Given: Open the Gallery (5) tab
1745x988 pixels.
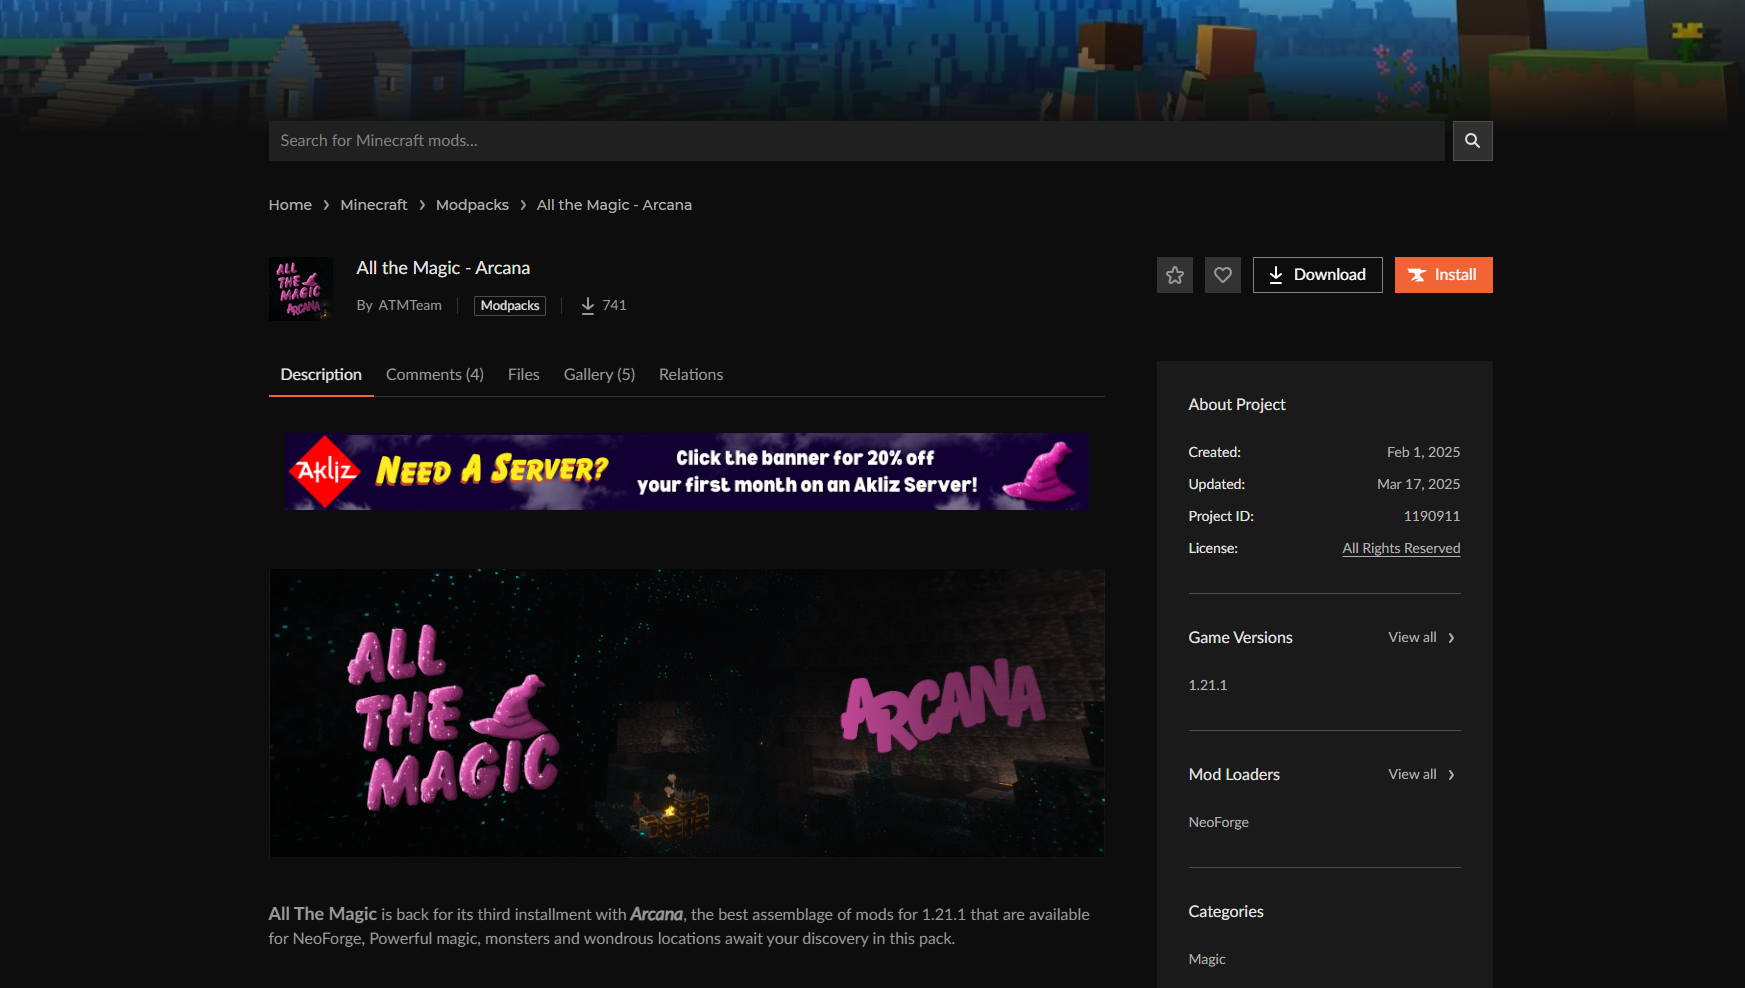Looking at the screenshot, I should click(598, 374).
